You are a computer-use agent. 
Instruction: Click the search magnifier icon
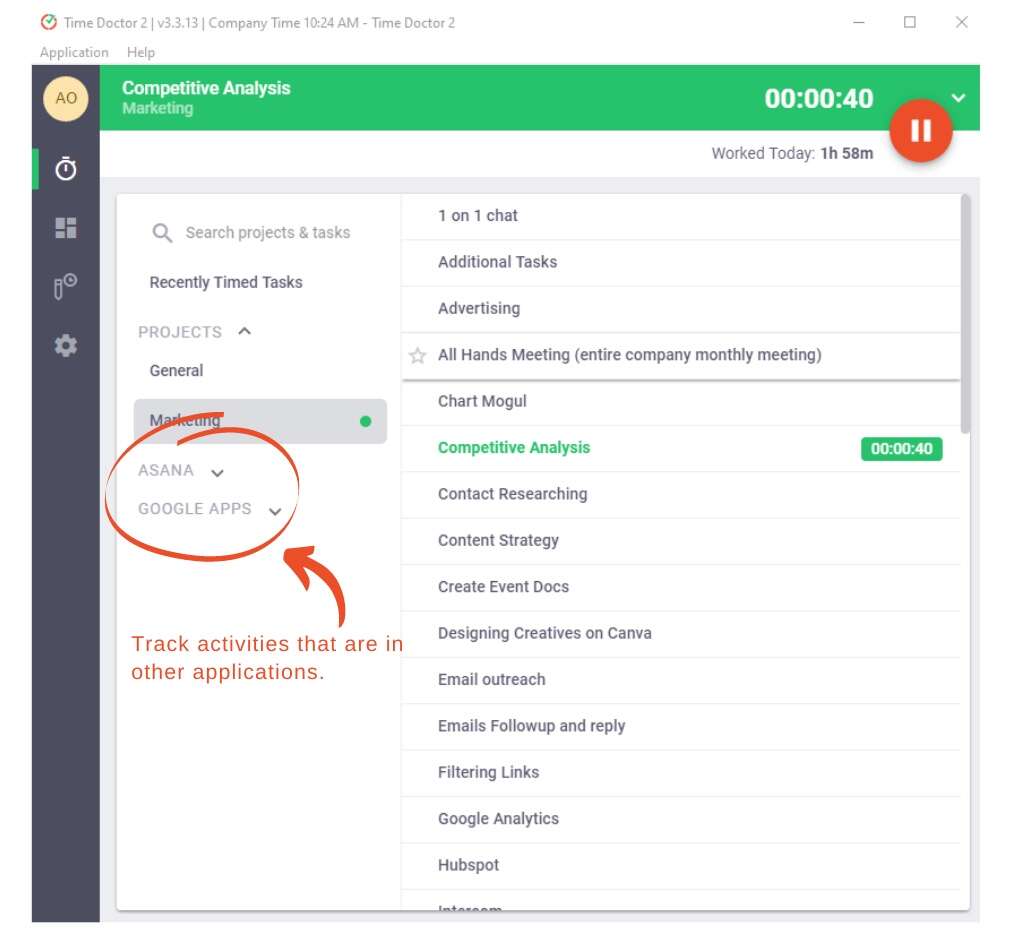click(162, 233)
